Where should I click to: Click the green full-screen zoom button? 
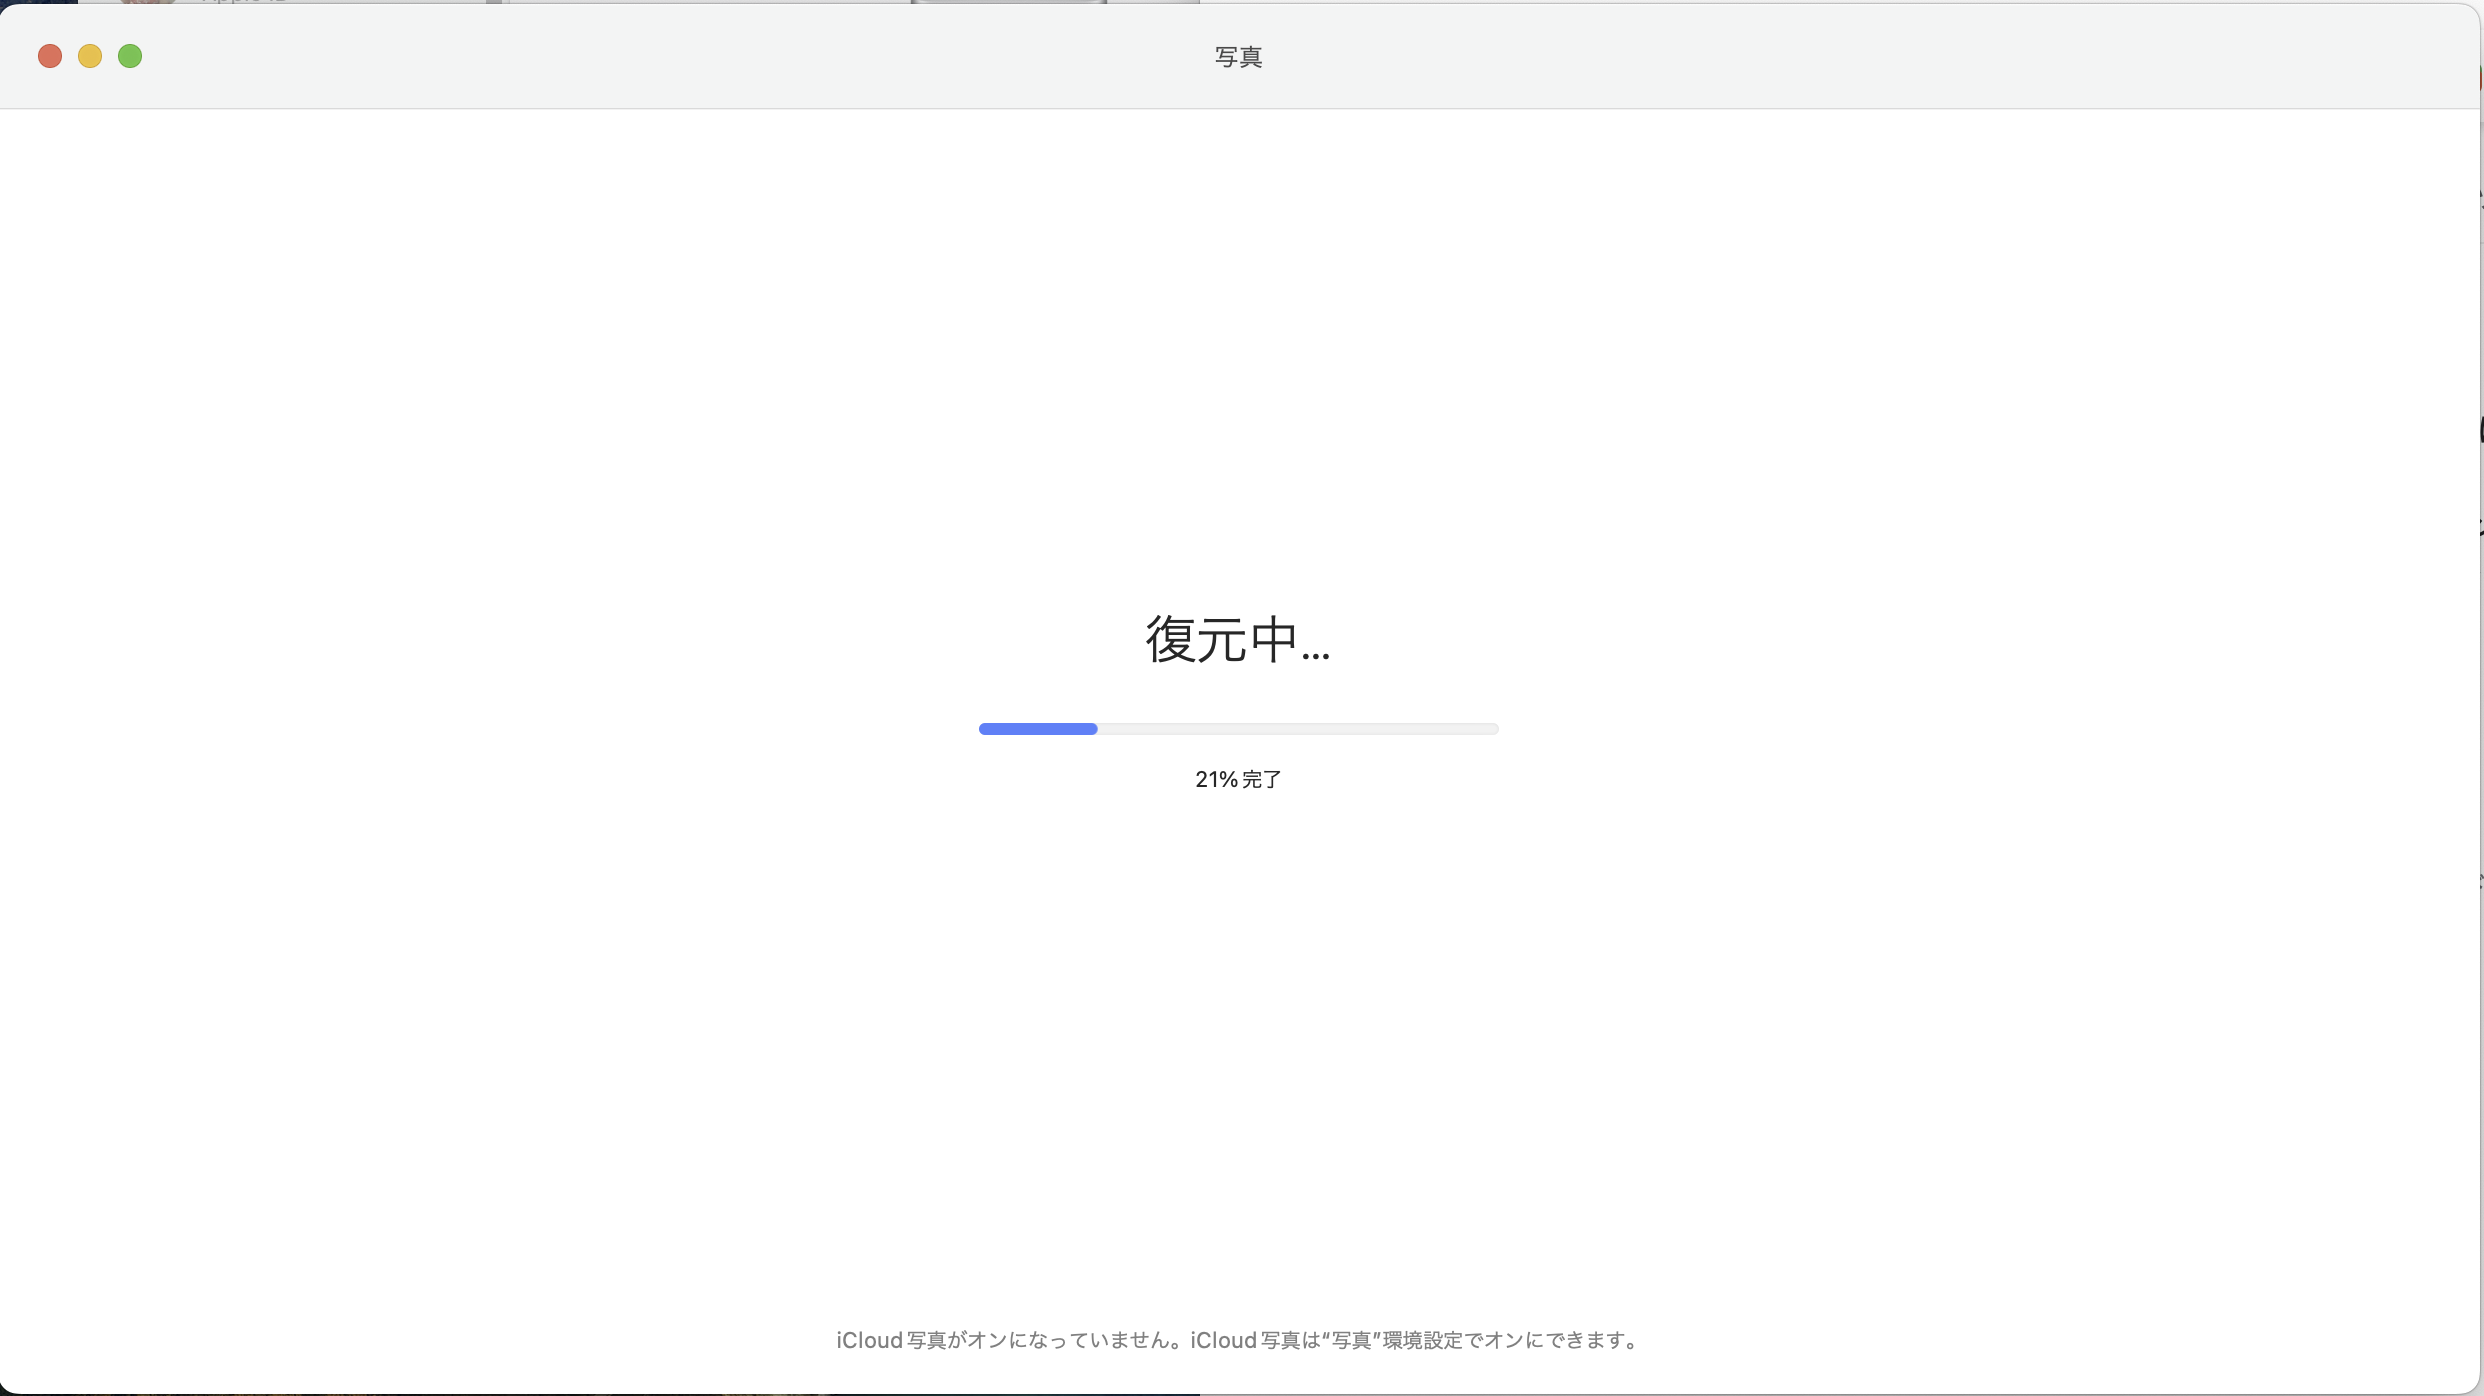pos(130,56)
